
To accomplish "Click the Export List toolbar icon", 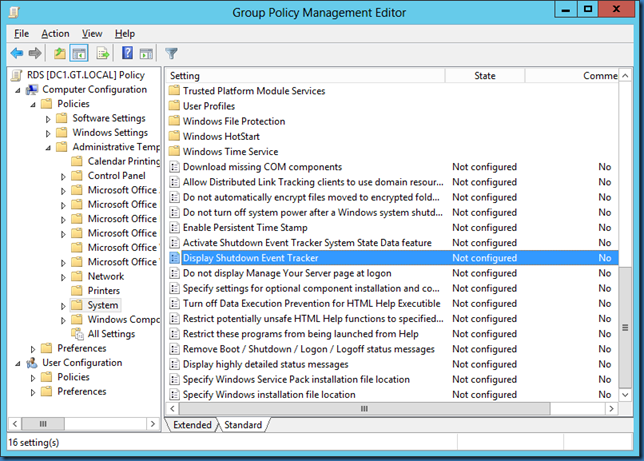I will pyautogui.click(x=103, y=53).
